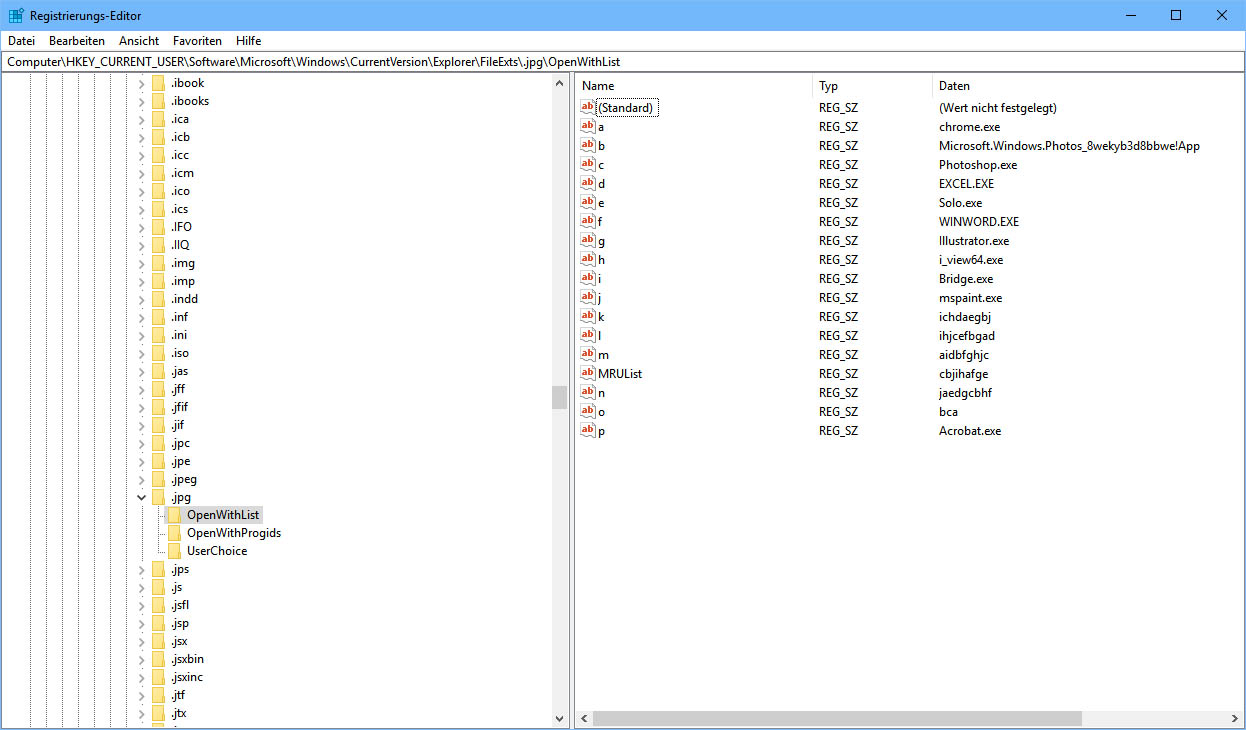Viewport: 1246px width, 730px height.
Task: Expand the .jpeg key
Action: (x=142, y=479)
